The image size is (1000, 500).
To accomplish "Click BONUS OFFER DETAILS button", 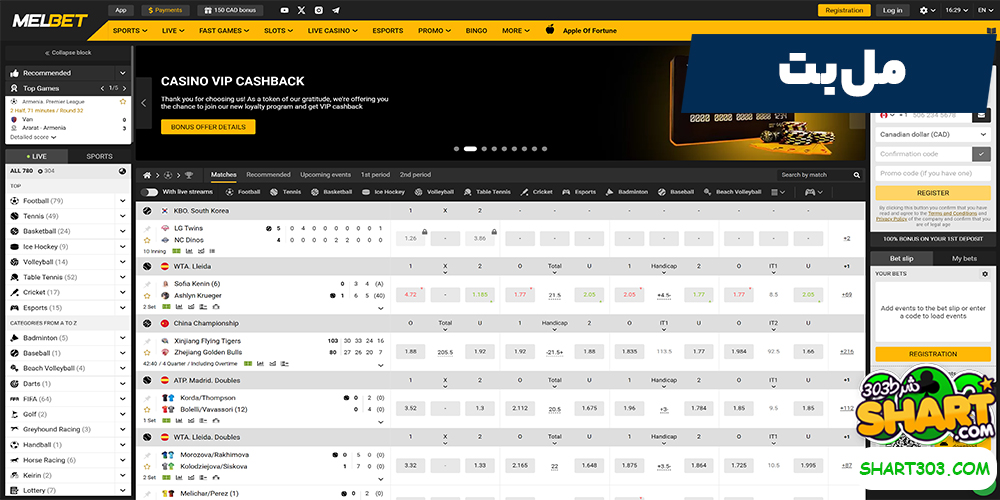I will [x=208, y=127].
